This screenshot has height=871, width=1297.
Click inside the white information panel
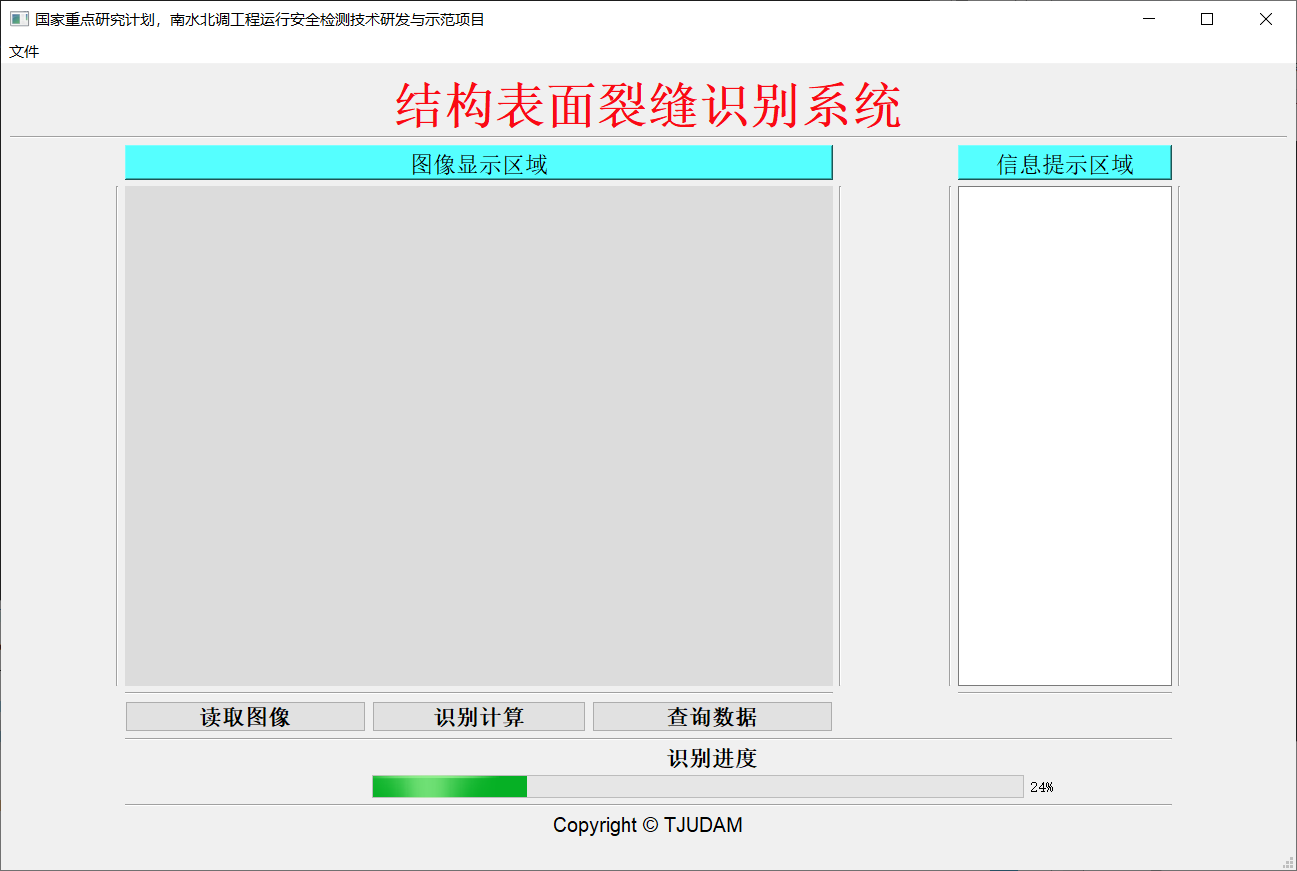coord(1064,435)
